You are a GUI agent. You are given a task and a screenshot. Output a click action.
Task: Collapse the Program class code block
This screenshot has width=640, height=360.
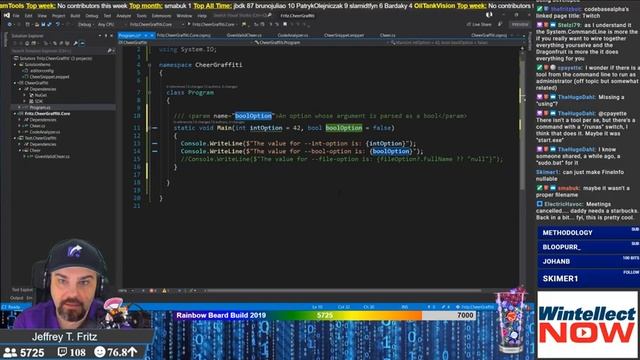coord(150,93)
